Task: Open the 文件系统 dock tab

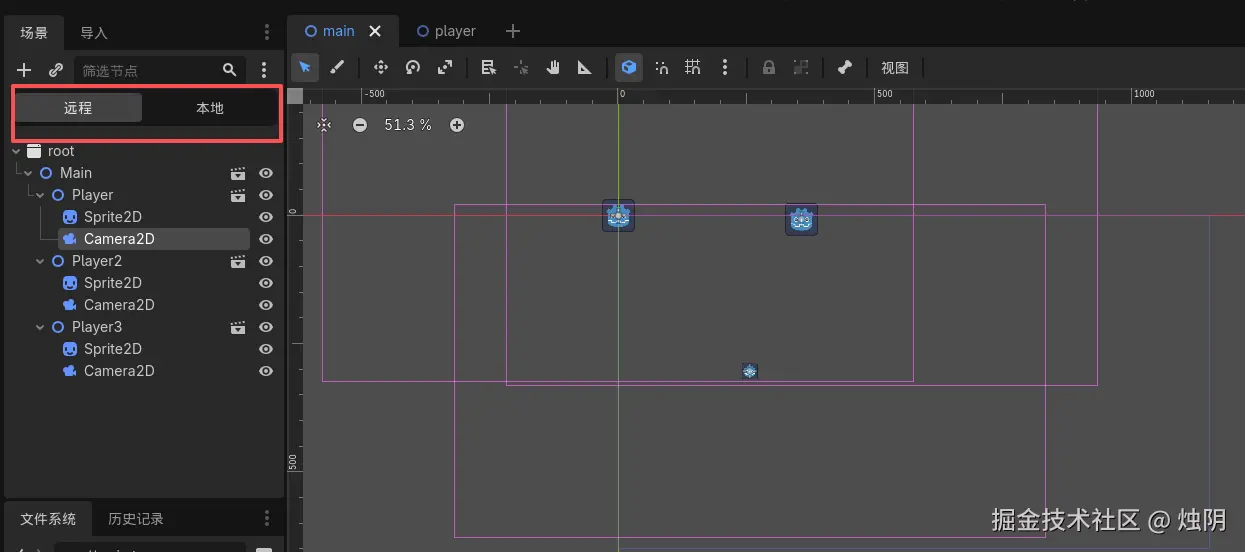Action: 48,519
